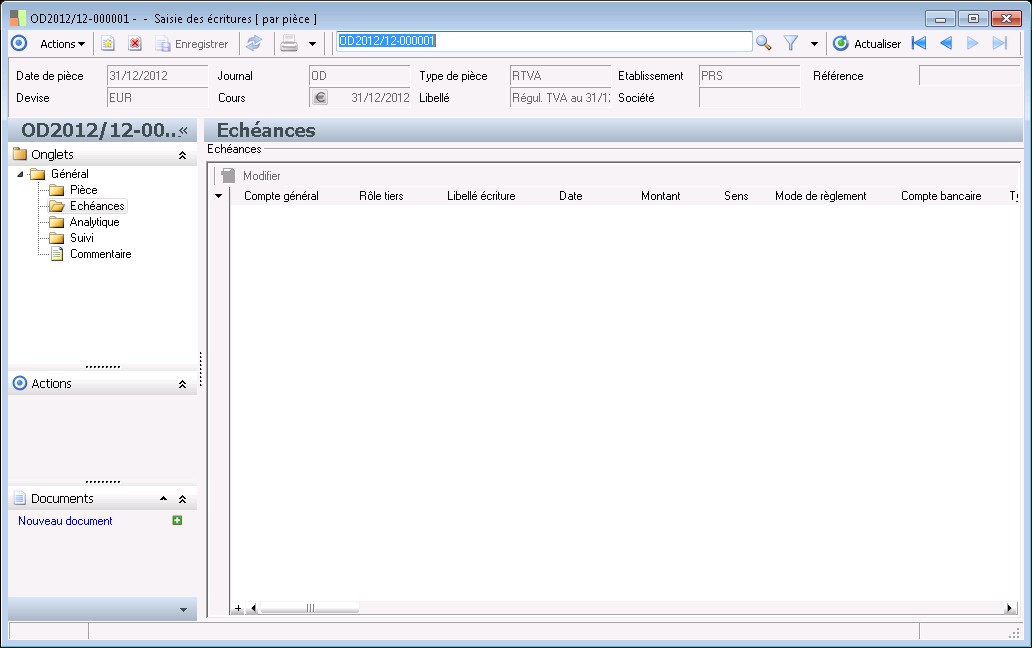1032x648 pixels.
Task: Click the OD2012/12-000001 search field
Action: pyautogui.click(x=544, y=41)
